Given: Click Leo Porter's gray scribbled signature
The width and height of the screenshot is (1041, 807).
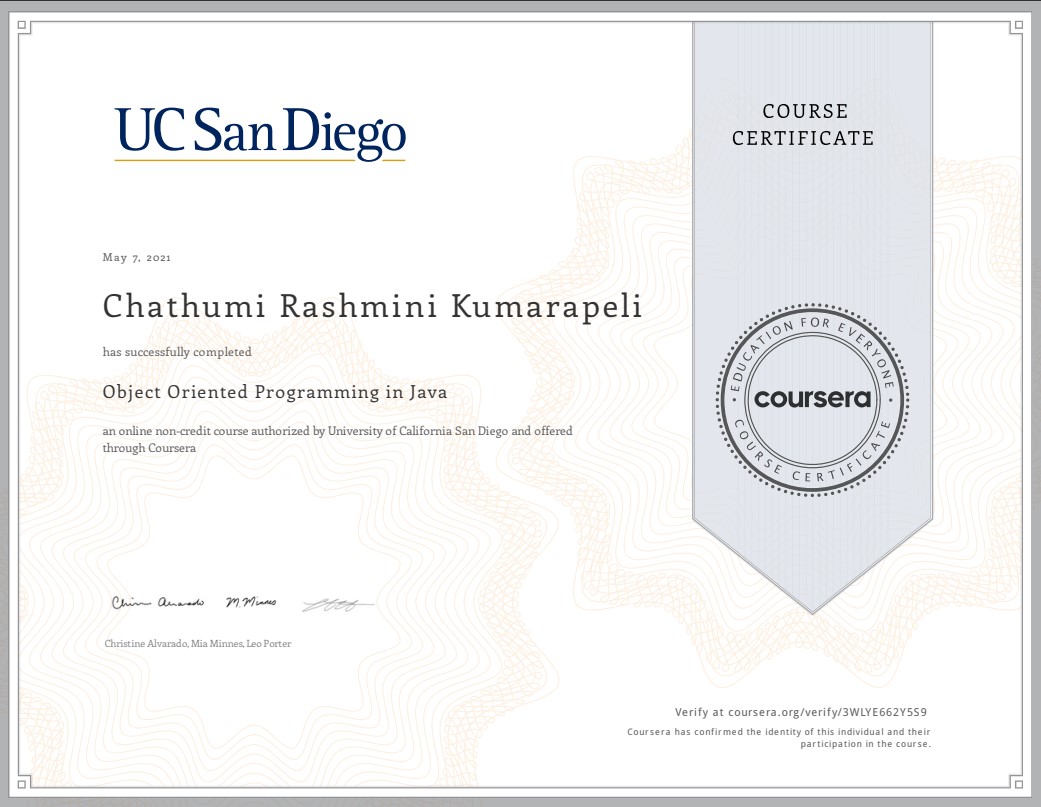Looking at the screenshot, I should [338, 605].
